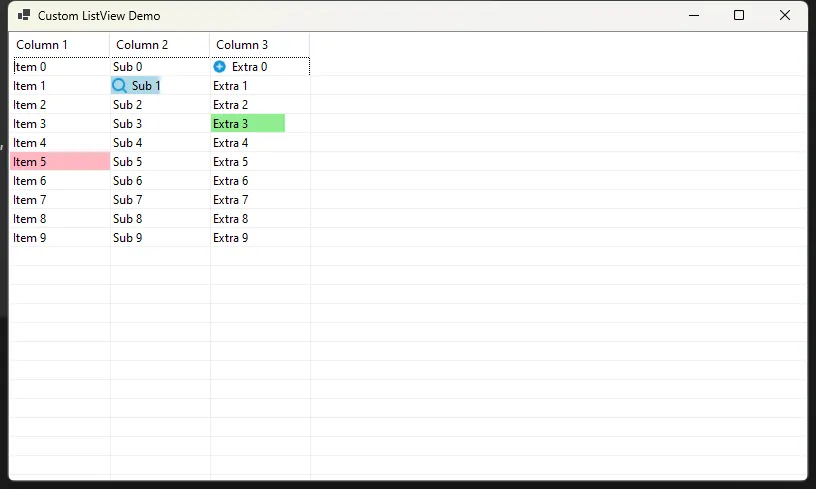Select the Item 0 row

30,67
